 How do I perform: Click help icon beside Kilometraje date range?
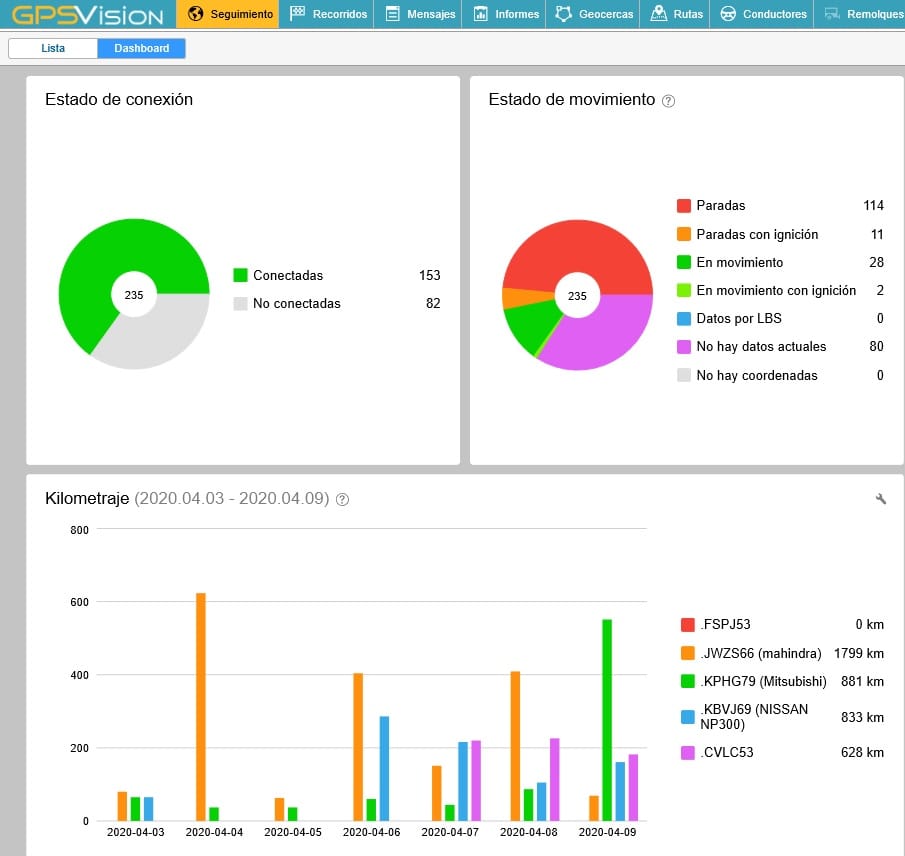tap(343, 499)
